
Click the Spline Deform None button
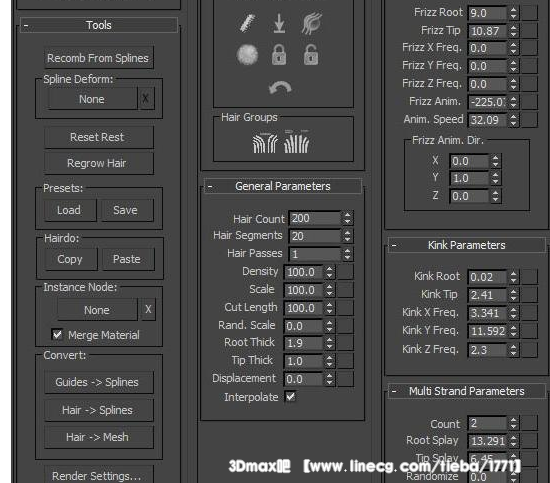(92, 99)
